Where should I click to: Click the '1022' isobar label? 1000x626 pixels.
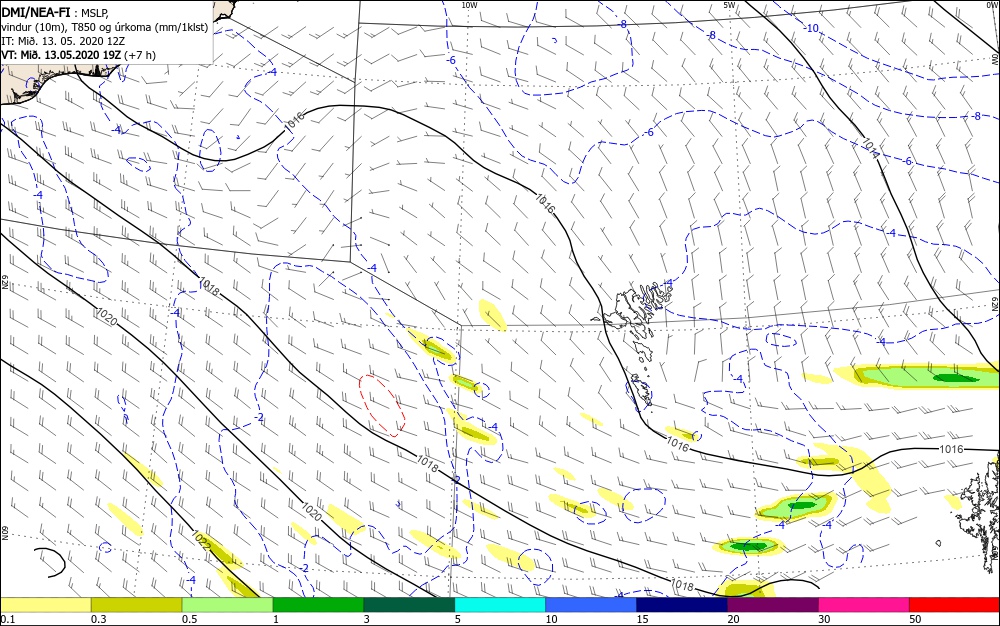pyautogui.click(x=201, y=542)
